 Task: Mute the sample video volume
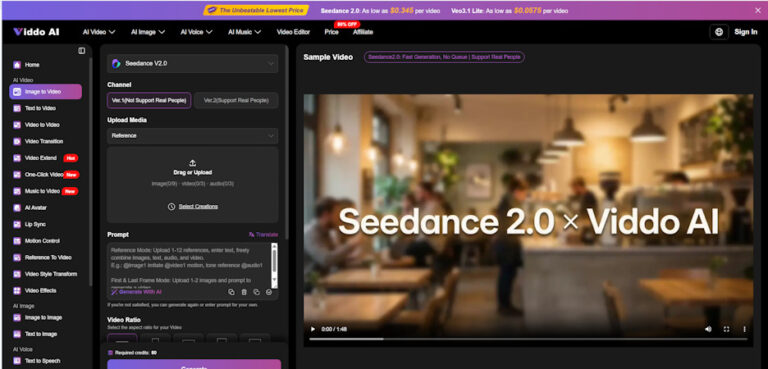(708, 329)
